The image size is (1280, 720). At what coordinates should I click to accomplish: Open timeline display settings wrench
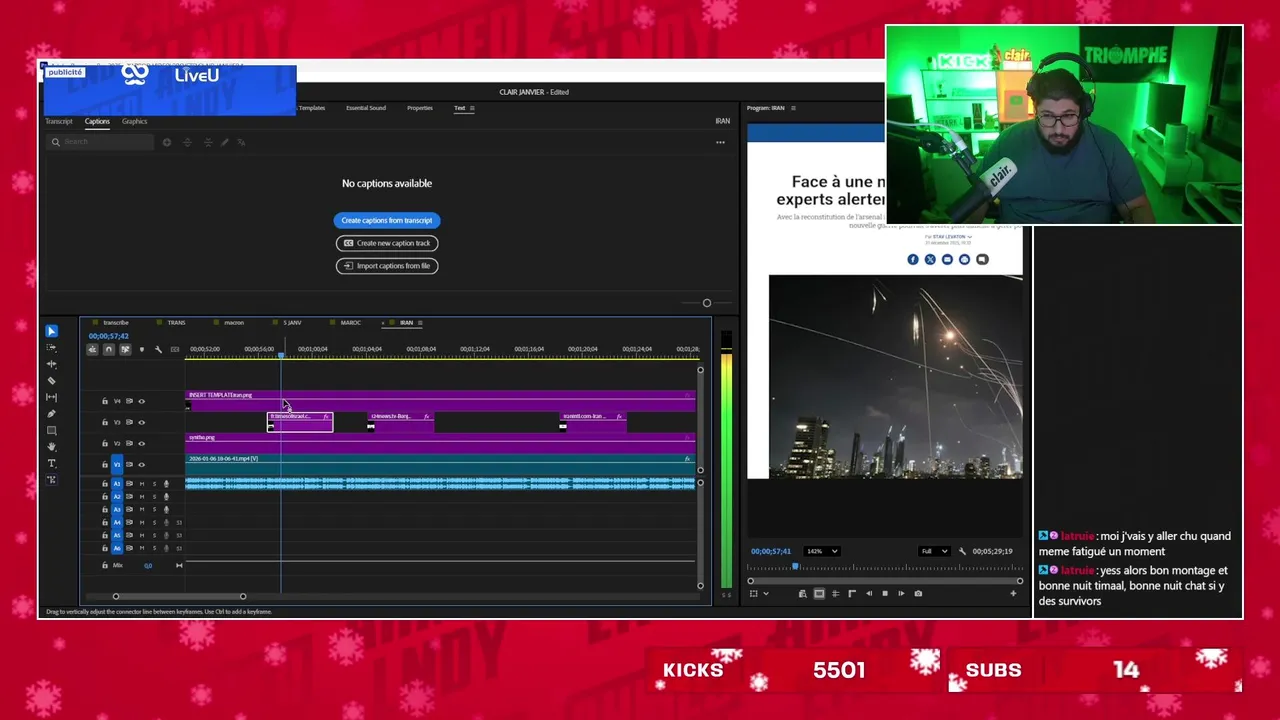click(158, 349)
